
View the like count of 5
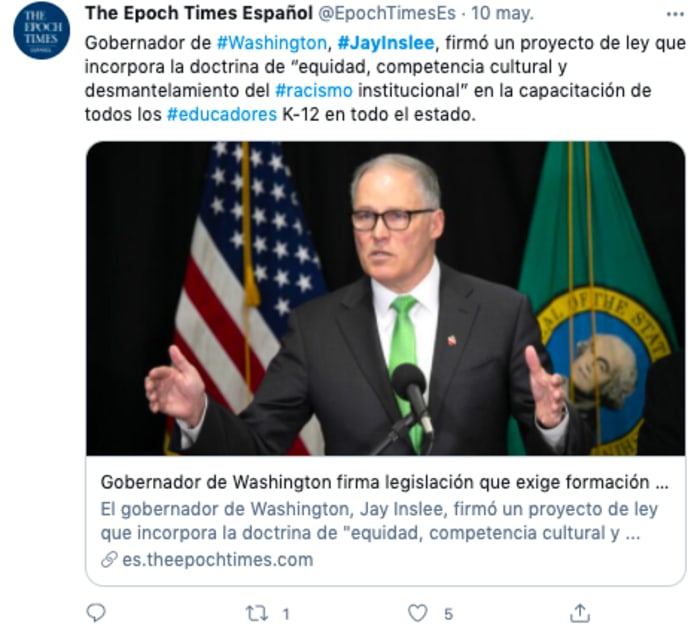click(448, 614)
